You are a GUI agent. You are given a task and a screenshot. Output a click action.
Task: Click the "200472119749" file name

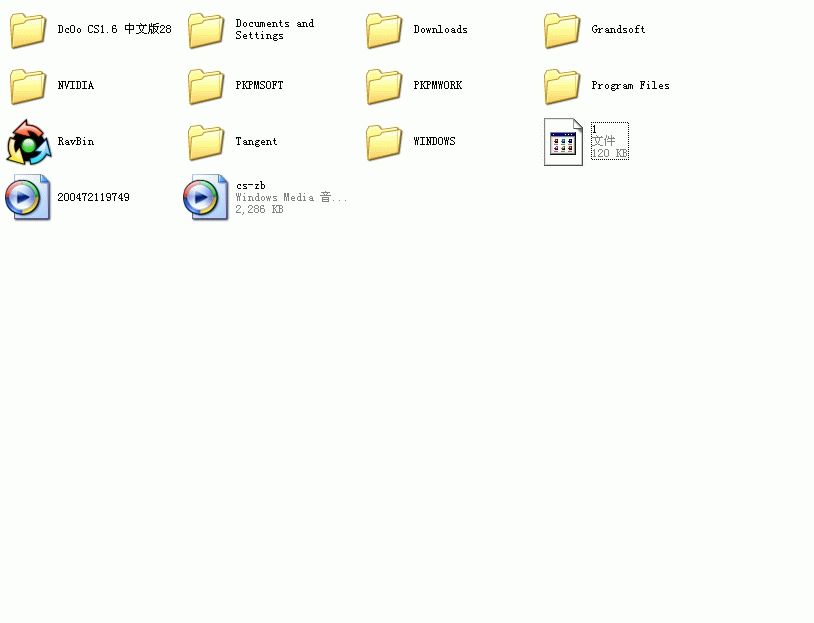93,197
